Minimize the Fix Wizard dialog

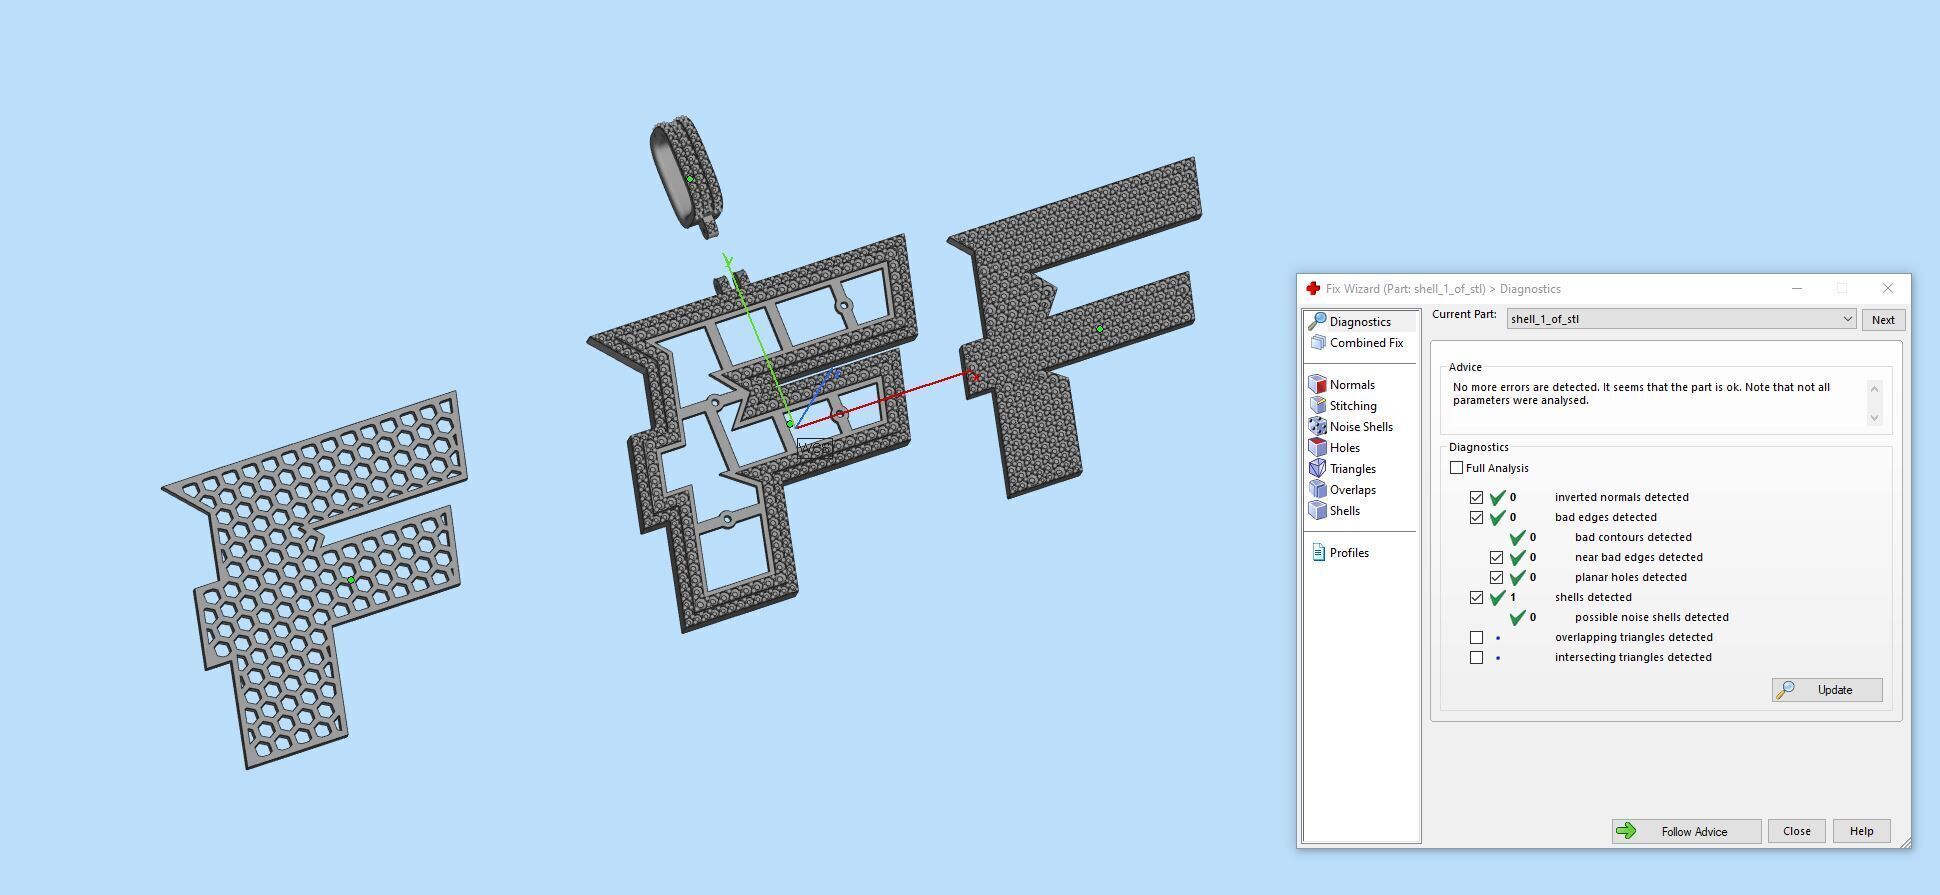coord(1797,289)
